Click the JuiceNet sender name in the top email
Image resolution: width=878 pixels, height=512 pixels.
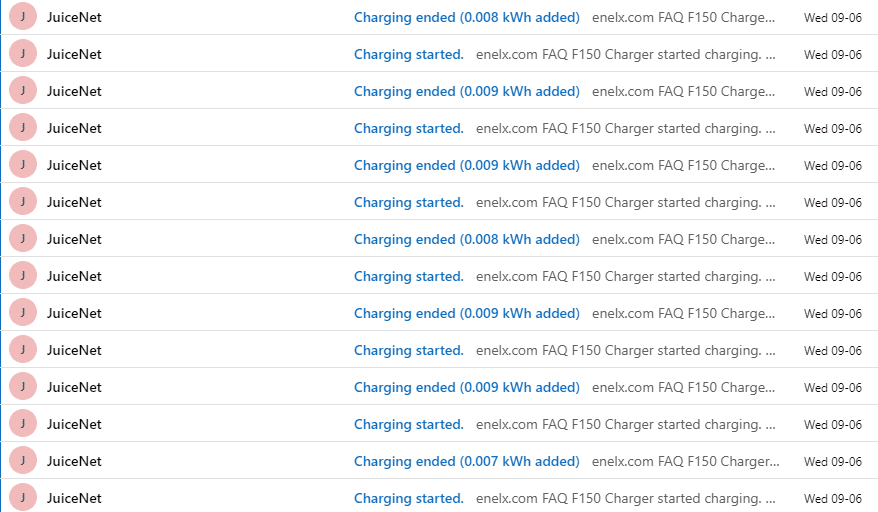pos(74,17)
